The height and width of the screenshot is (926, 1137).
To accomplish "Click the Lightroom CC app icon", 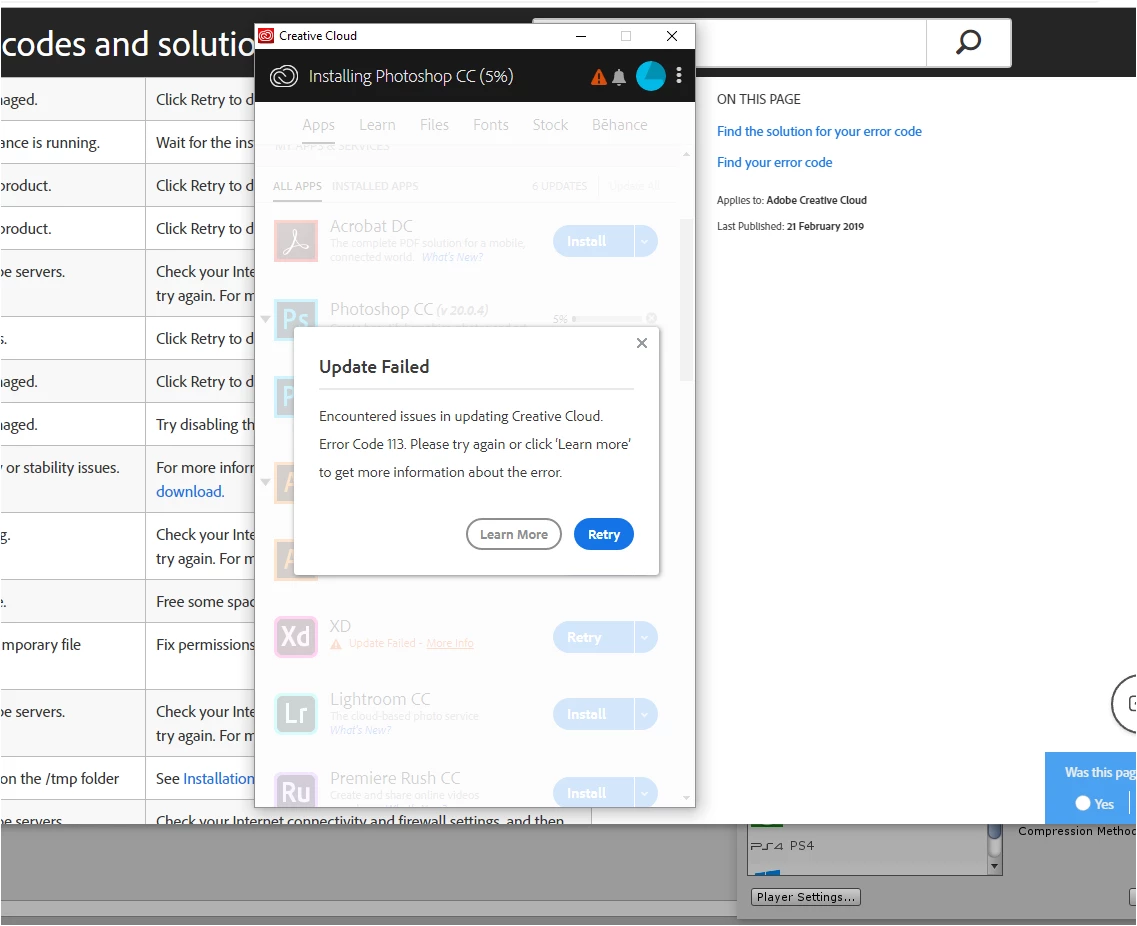I will click(296, 714).
